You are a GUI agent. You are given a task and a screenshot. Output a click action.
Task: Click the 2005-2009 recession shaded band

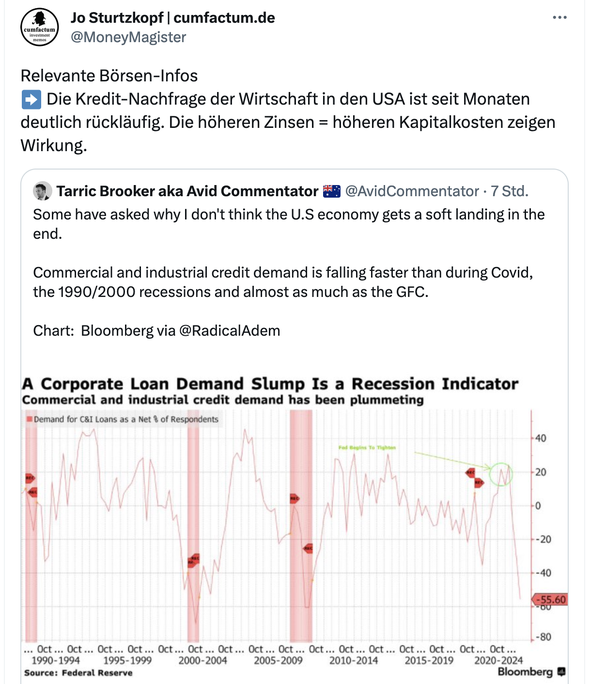click(x=301, y=526)
